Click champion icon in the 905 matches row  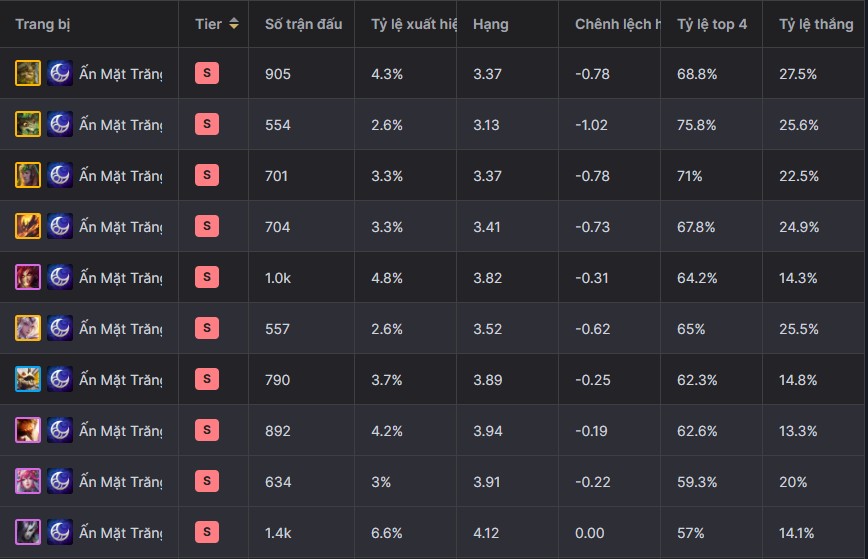(28, 74)
